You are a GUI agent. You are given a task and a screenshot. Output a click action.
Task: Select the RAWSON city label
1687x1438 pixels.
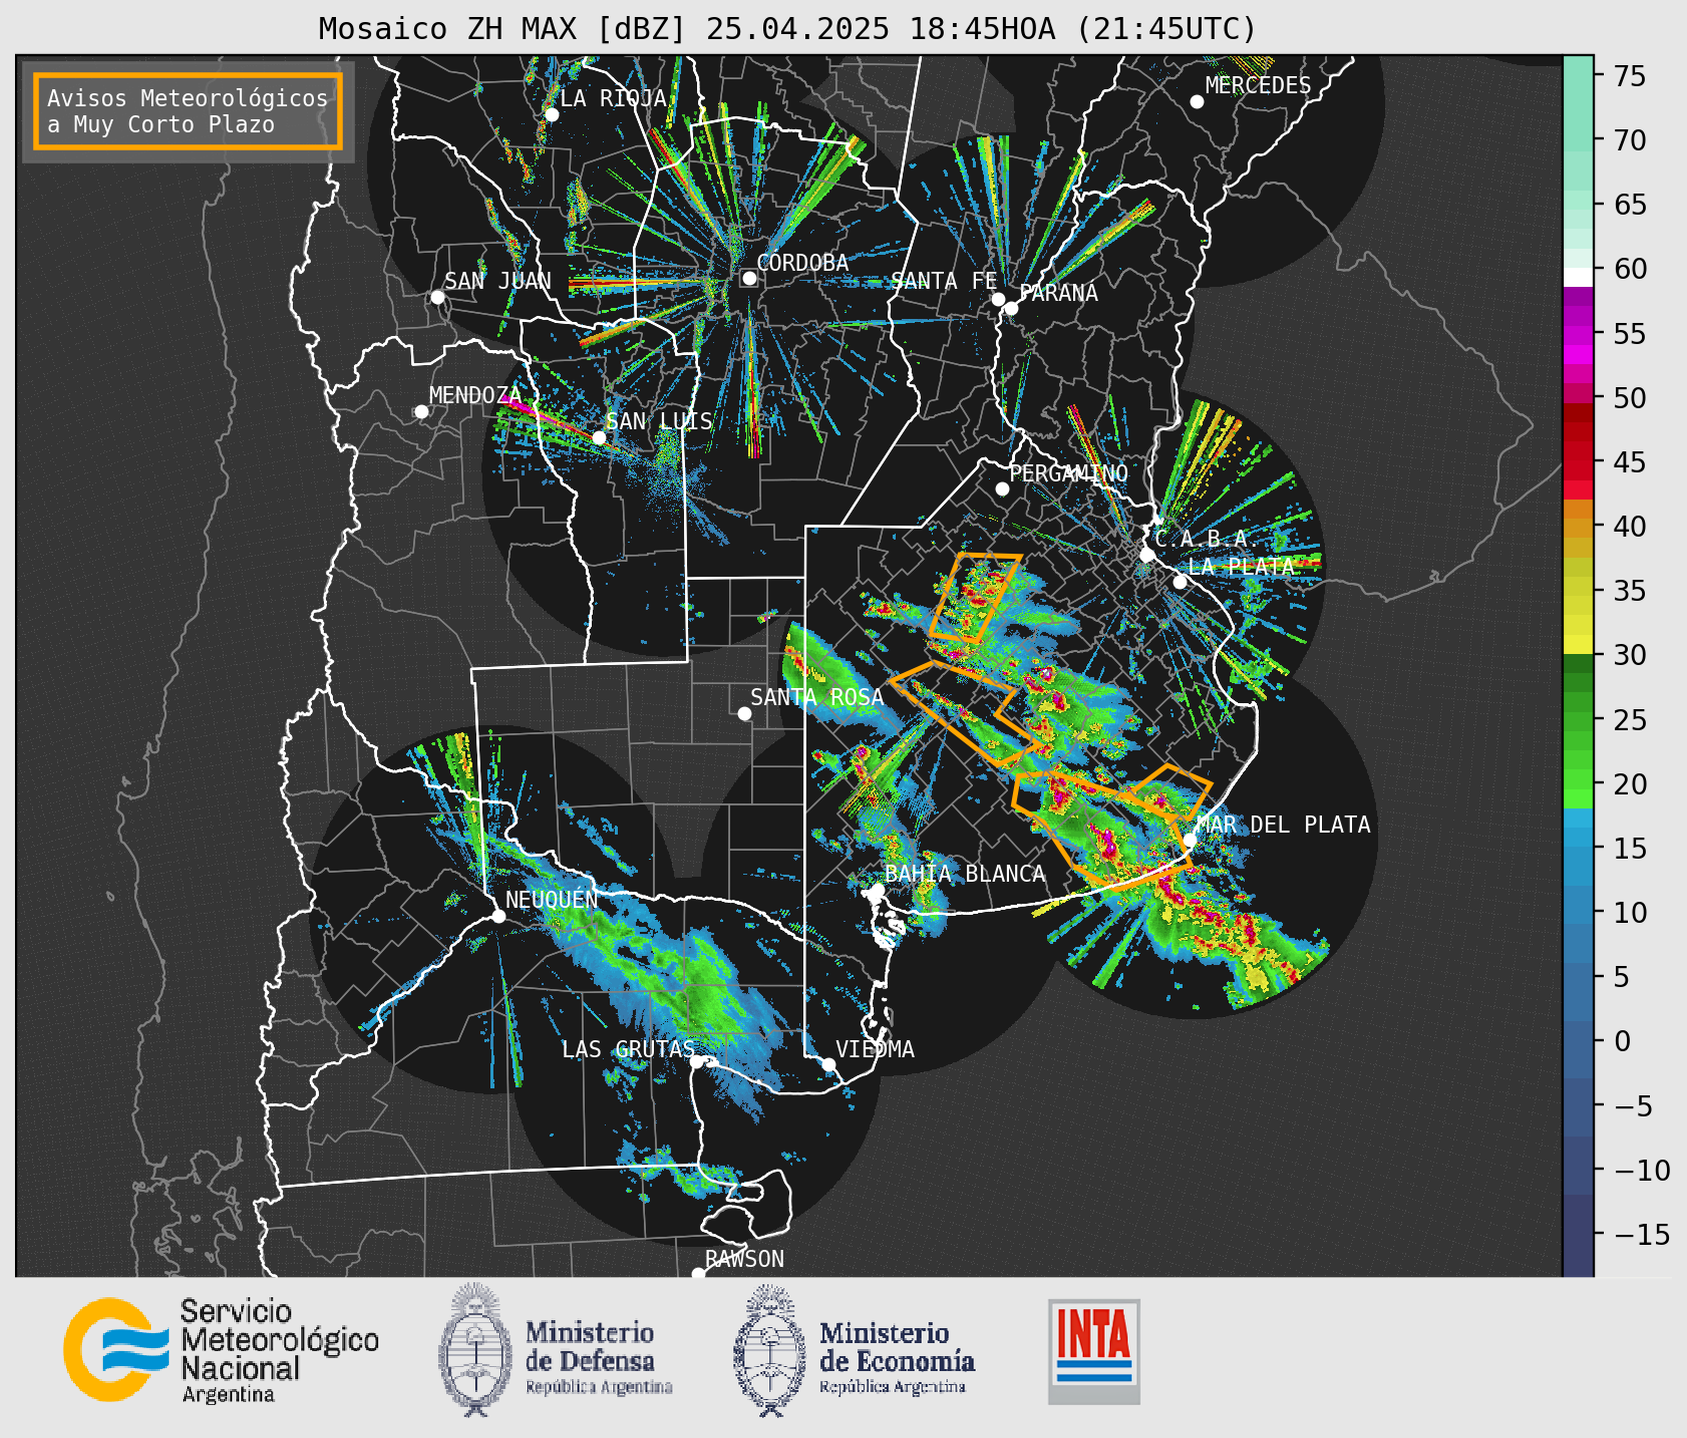pyautogui.click(x=745, y=1259)
